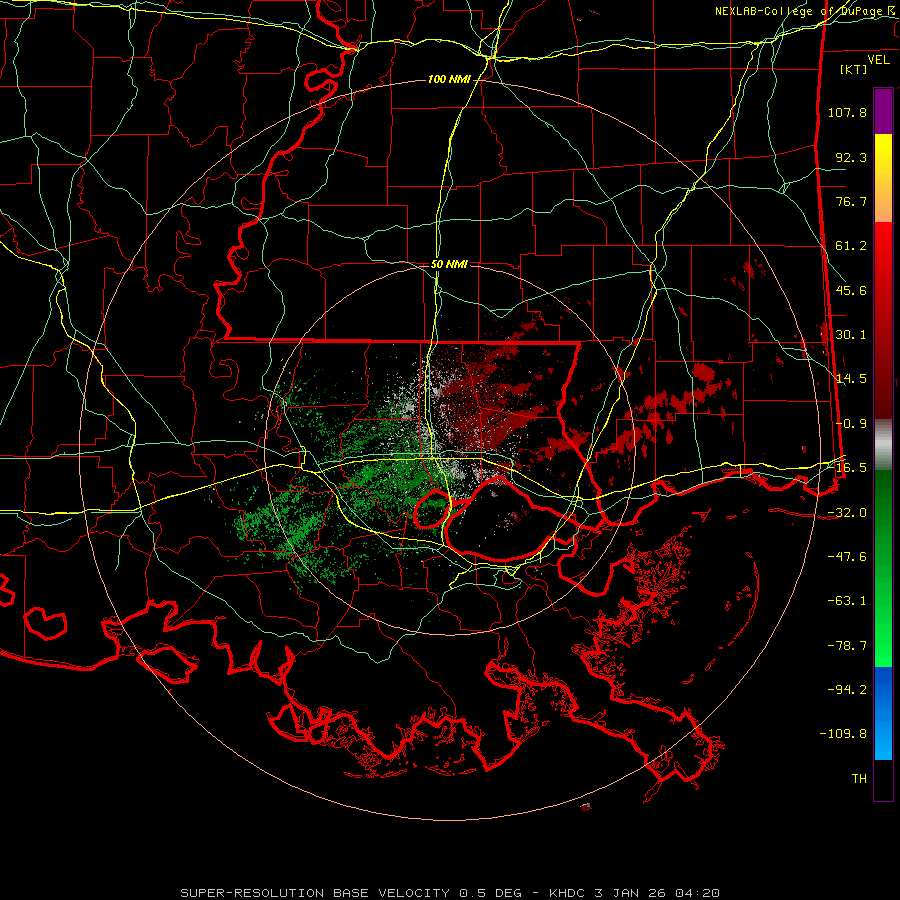Click the 45.6 velocity scale value

[x=851, y=290]
